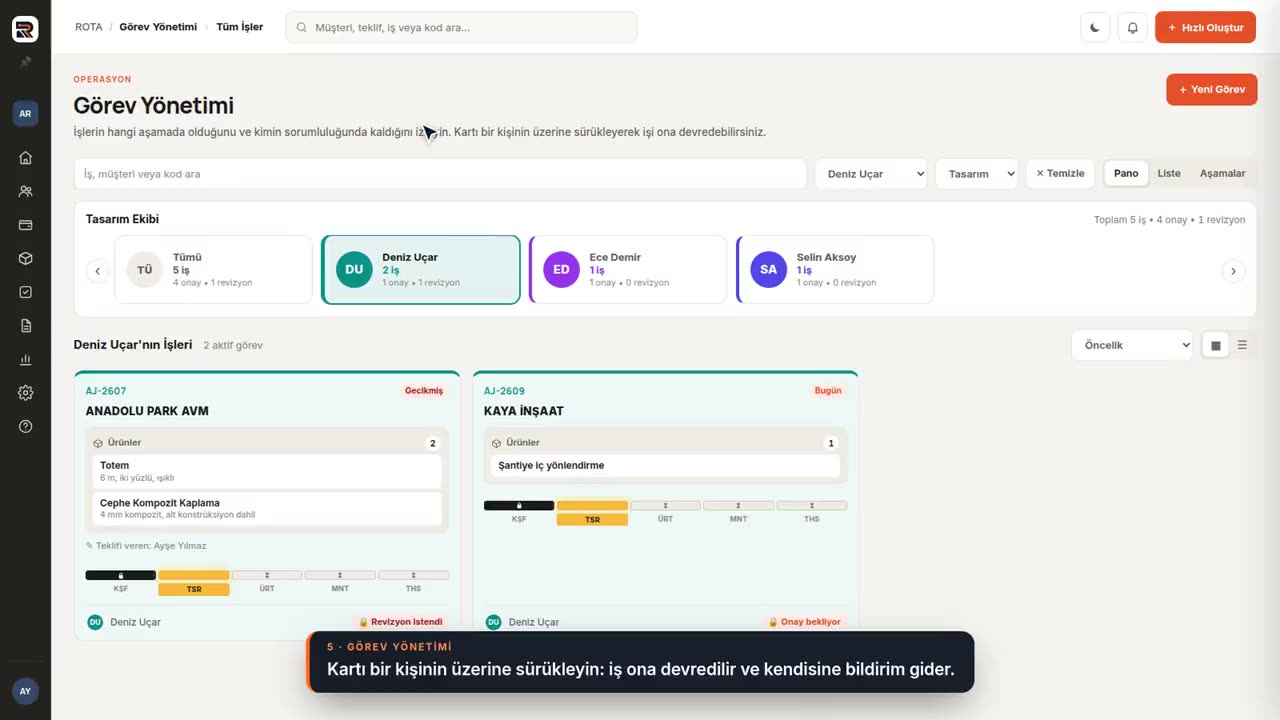Click the ROTA logo in sidebar

pos(25,29)
